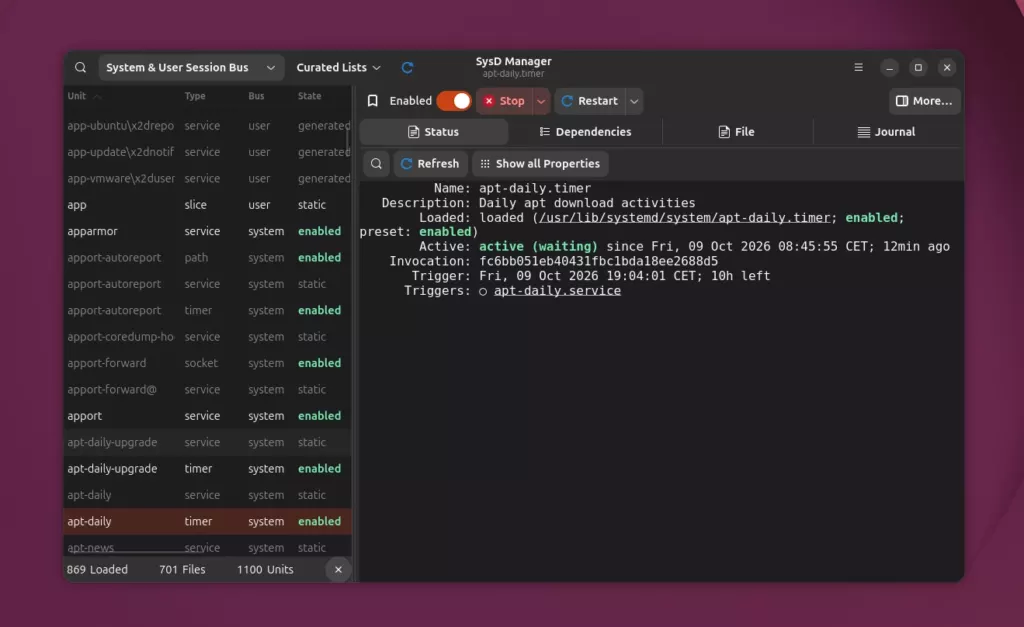
Task: Search within the status text
Action: click(x=376, y=163)
